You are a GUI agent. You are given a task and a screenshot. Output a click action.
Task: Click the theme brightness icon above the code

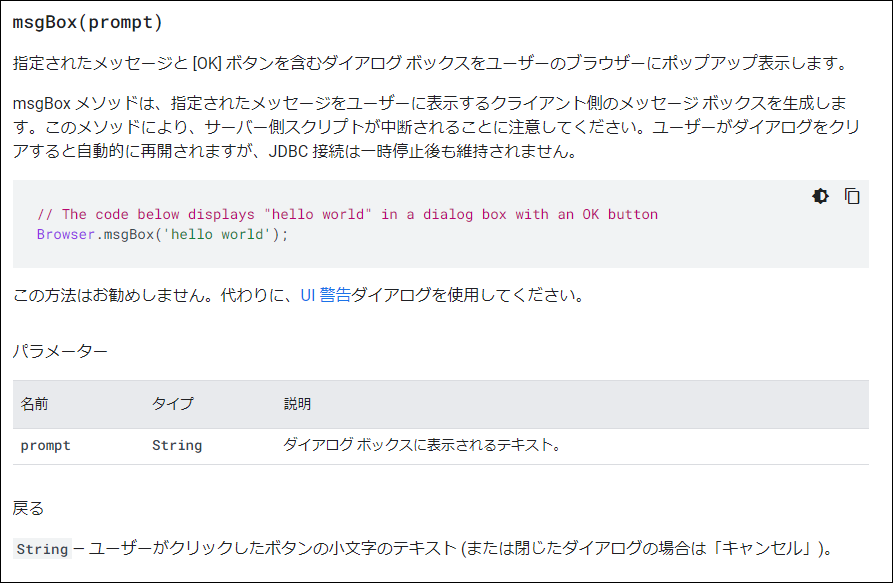(x=820, y=196)
